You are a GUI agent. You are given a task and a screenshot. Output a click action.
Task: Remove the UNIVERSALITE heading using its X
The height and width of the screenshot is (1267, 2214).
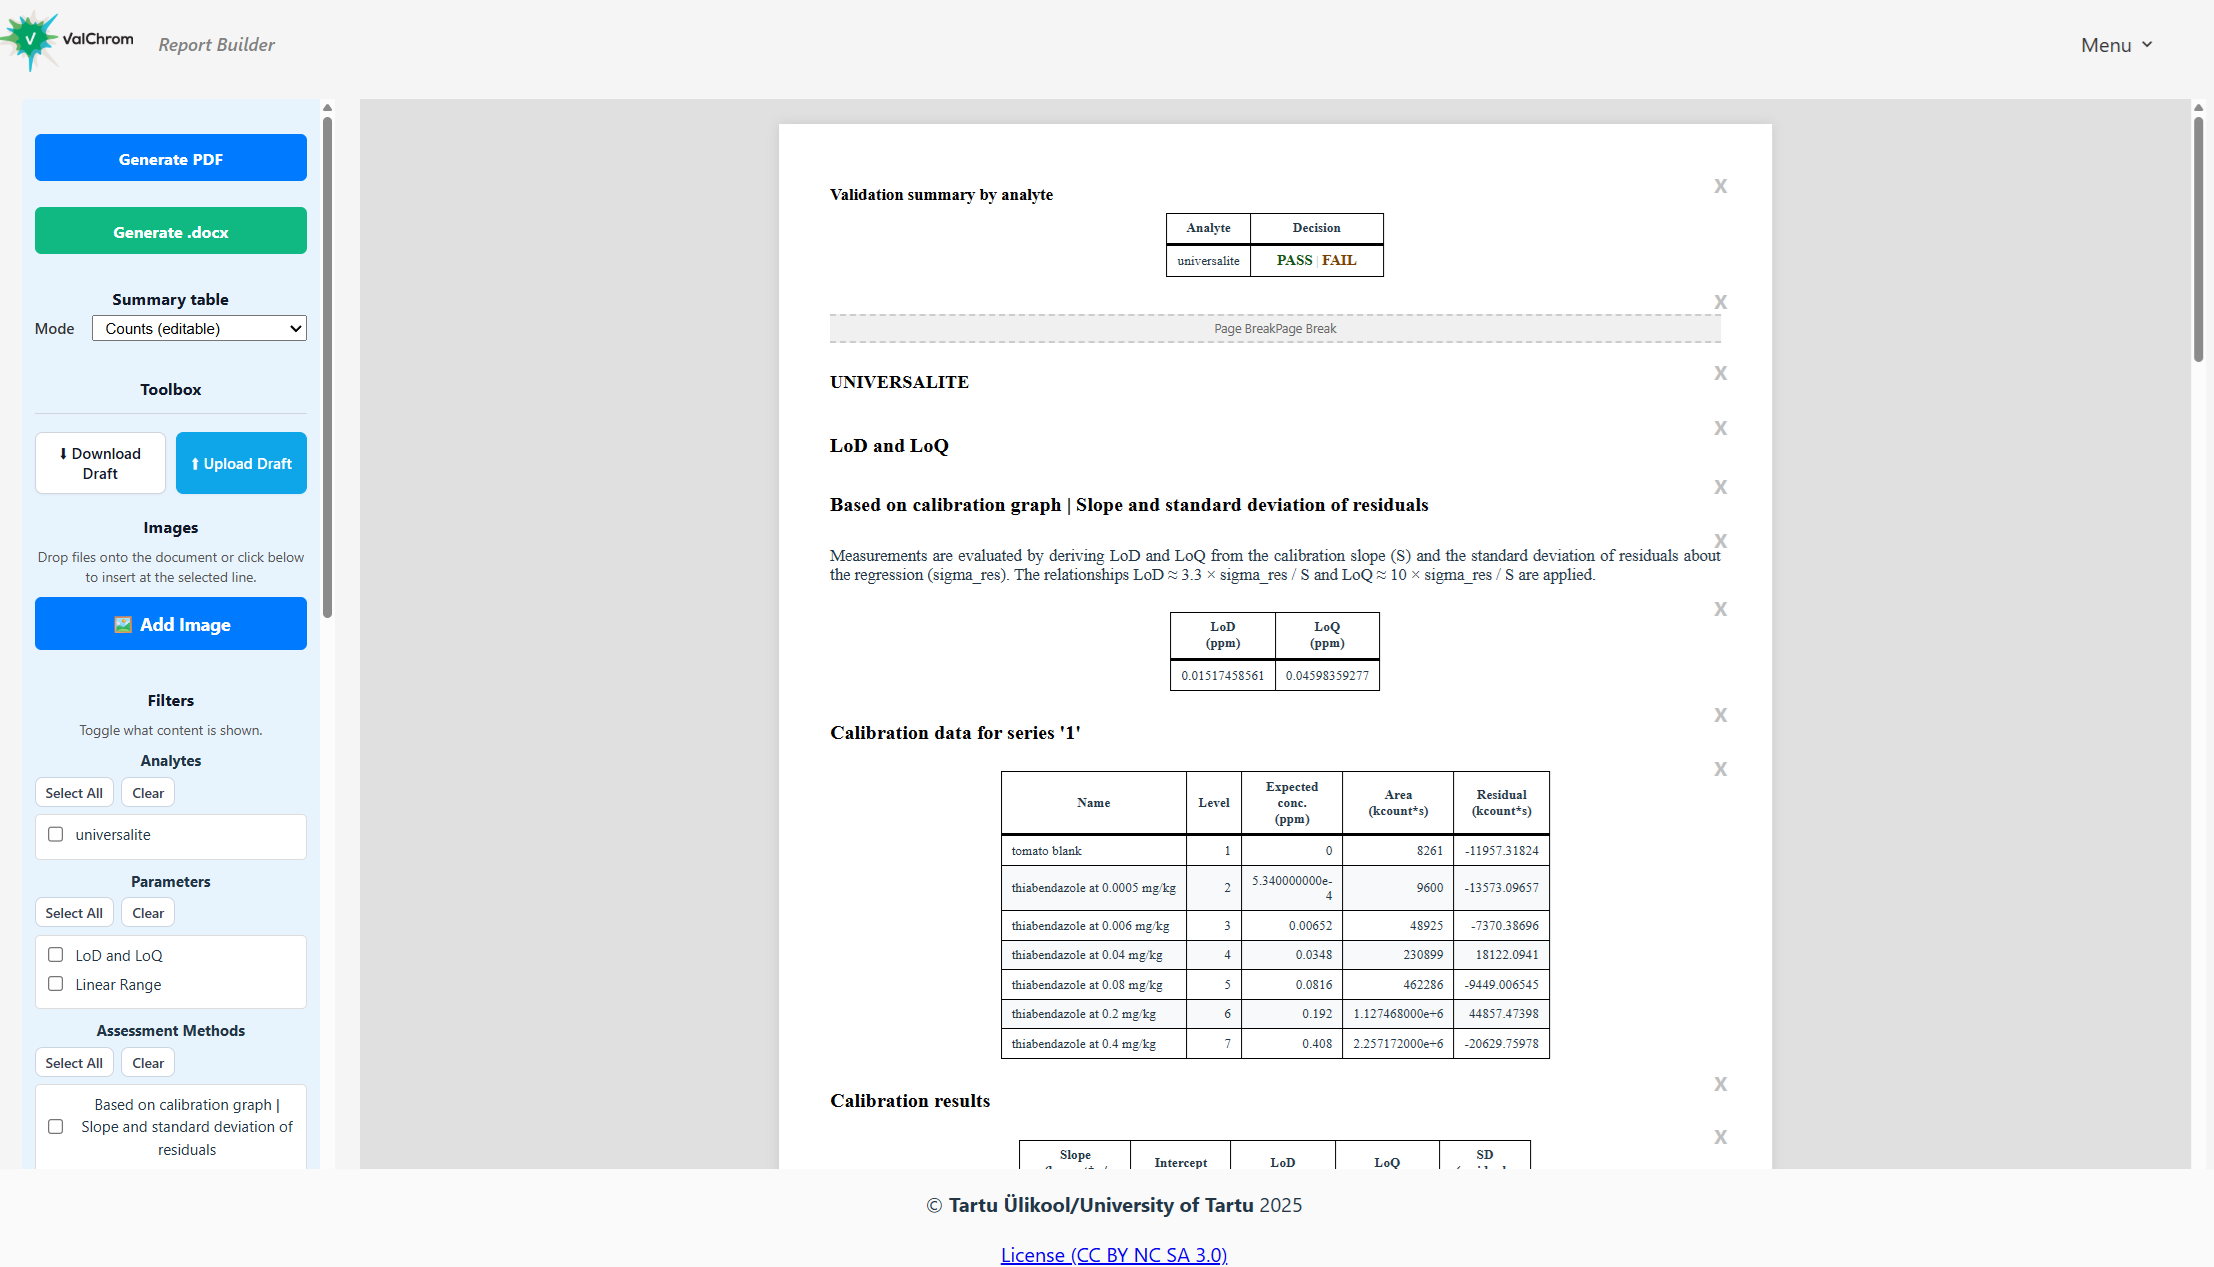(1721, 372)
